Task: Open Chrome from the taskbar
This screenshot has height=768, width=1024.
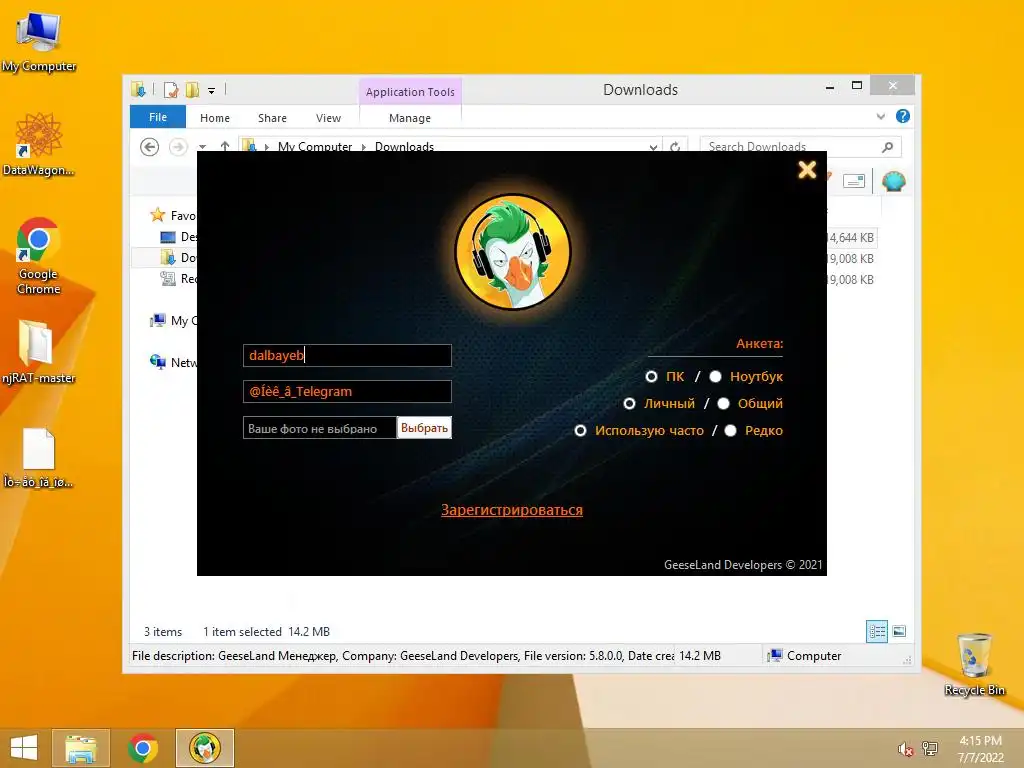Action: coord(142,748)
